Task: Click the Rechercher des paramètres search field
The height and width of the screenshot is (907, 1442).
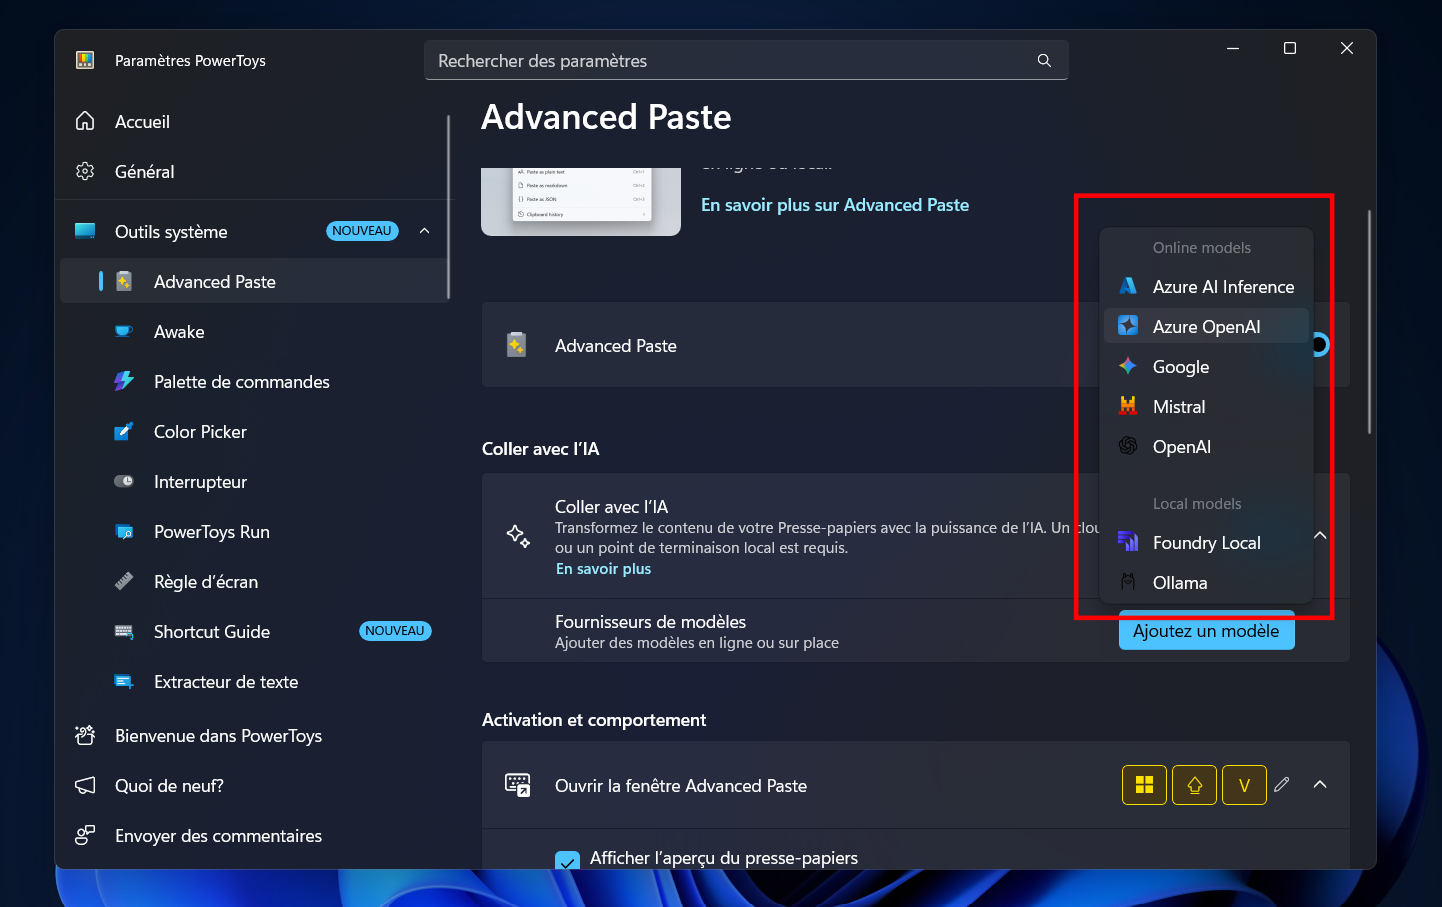Action: point(746,61)
